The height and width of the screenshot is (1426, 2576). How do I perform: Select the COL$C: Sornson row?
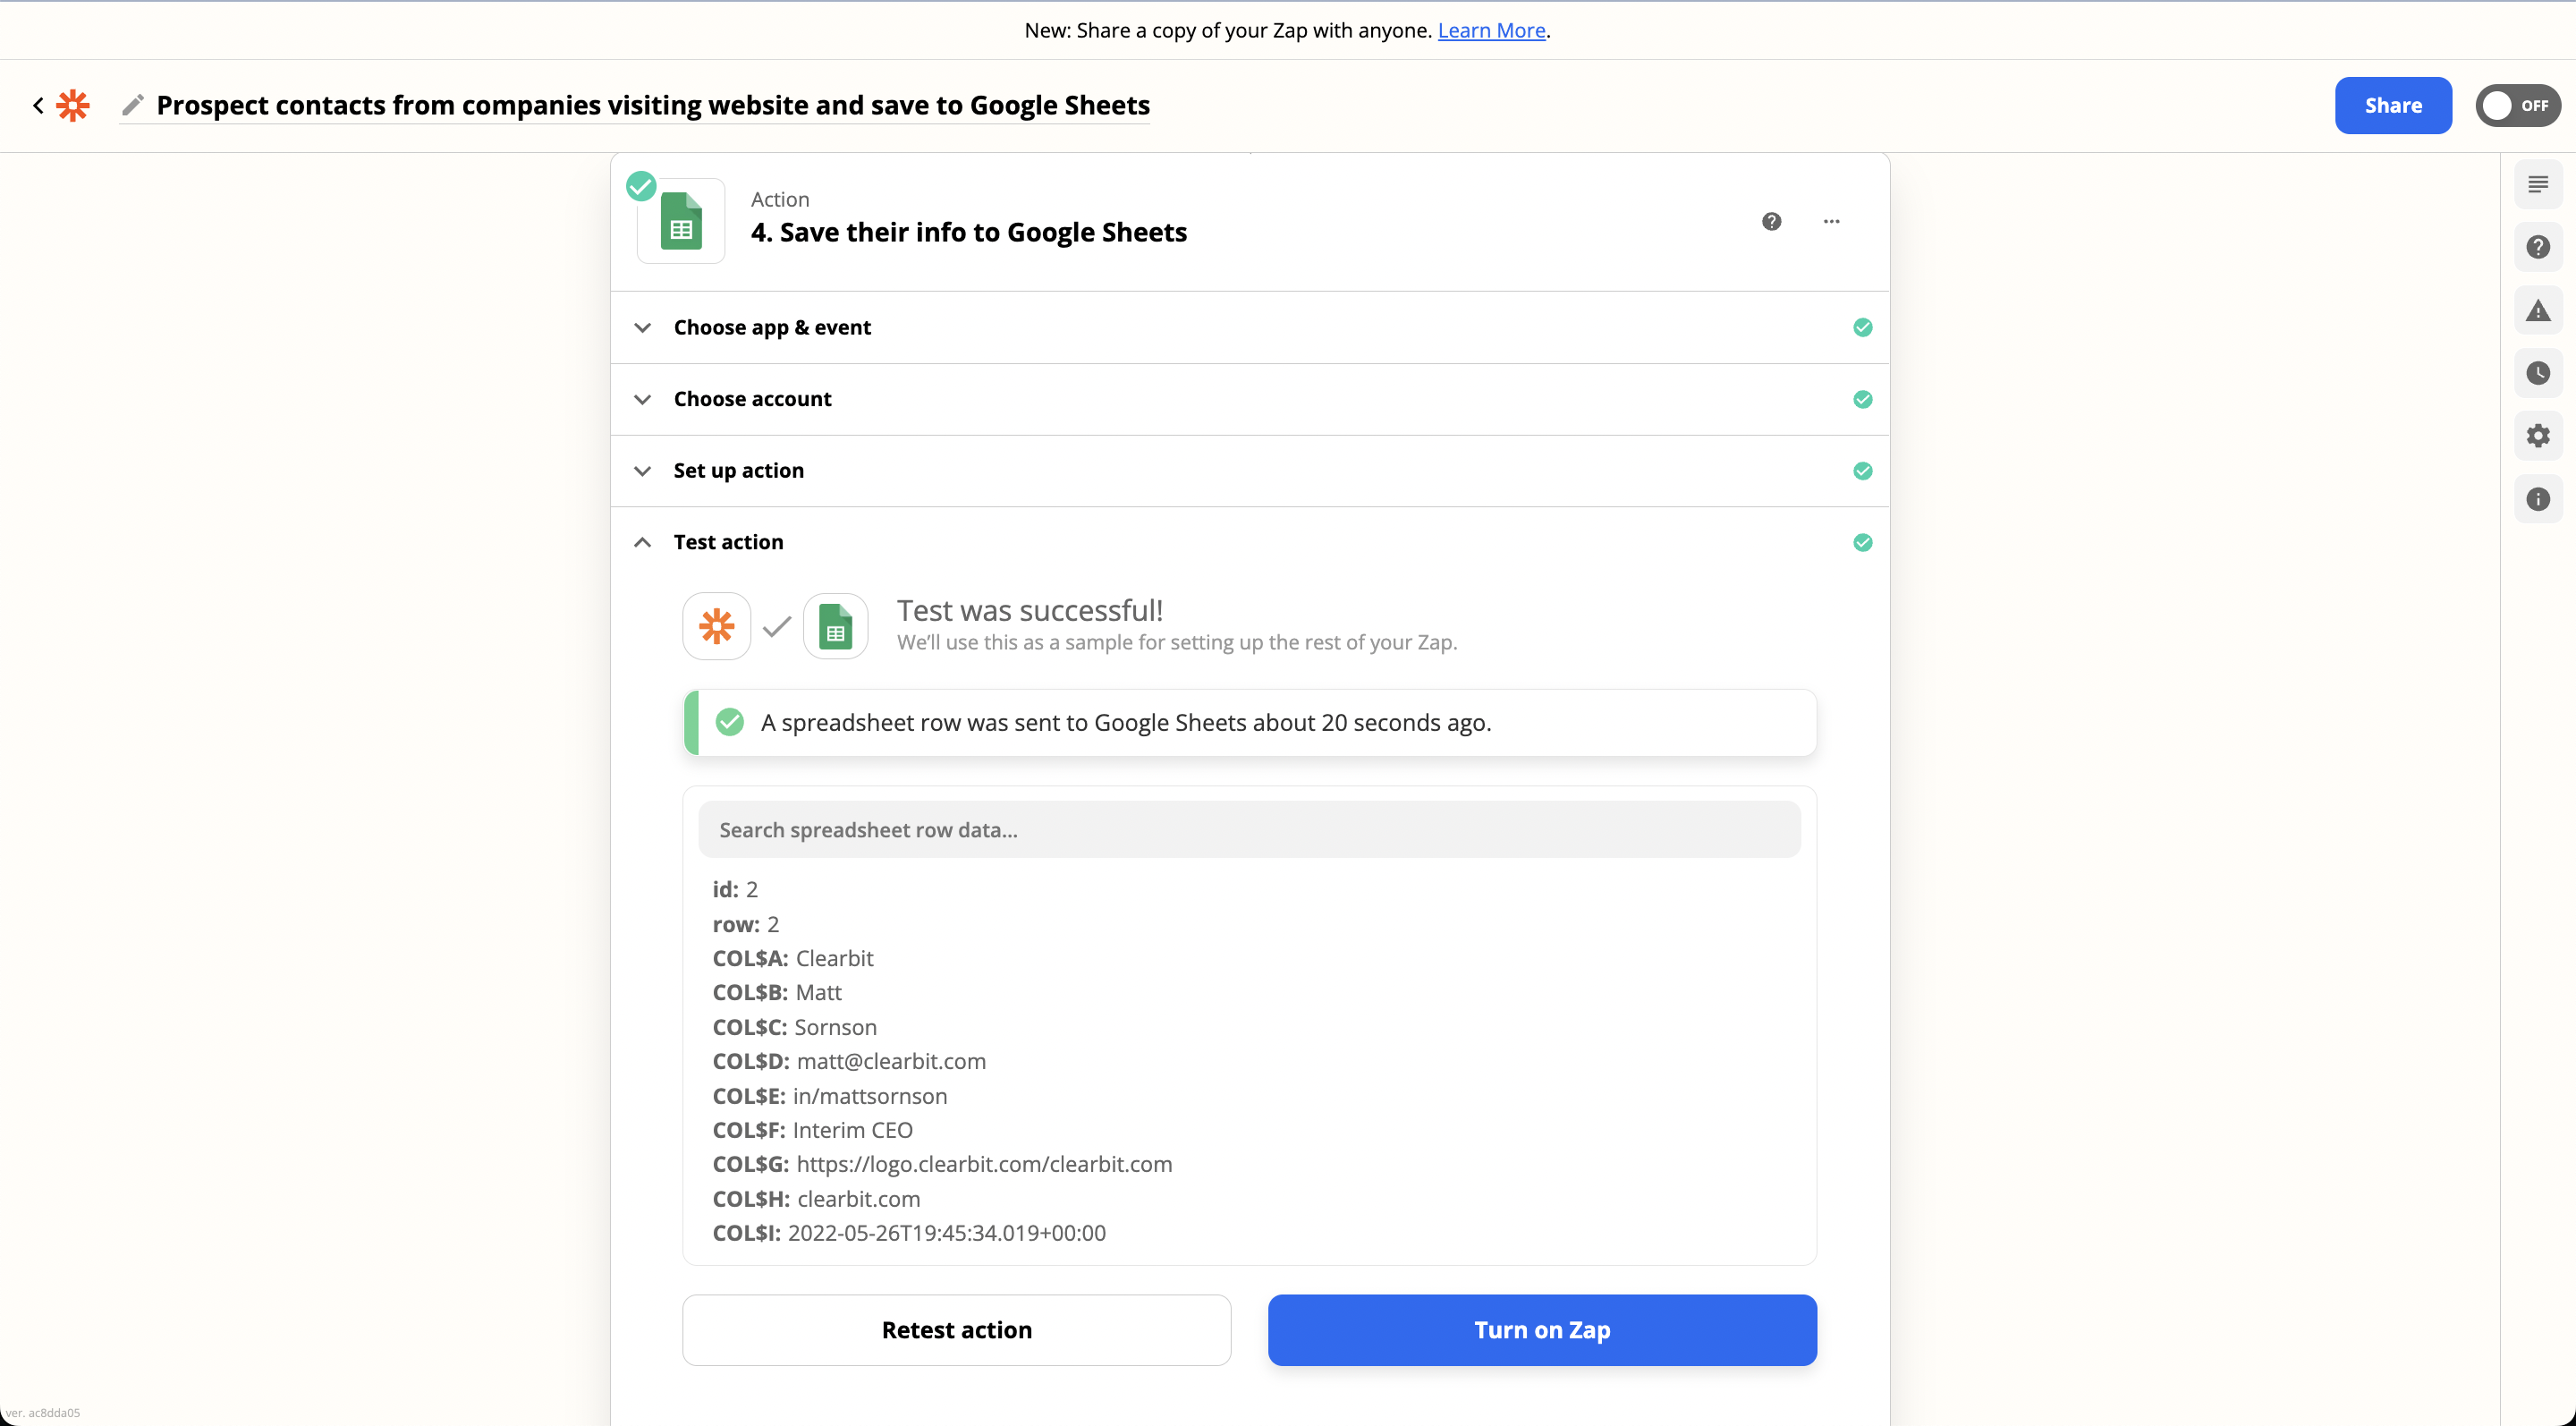click(x=795, y=1027)
